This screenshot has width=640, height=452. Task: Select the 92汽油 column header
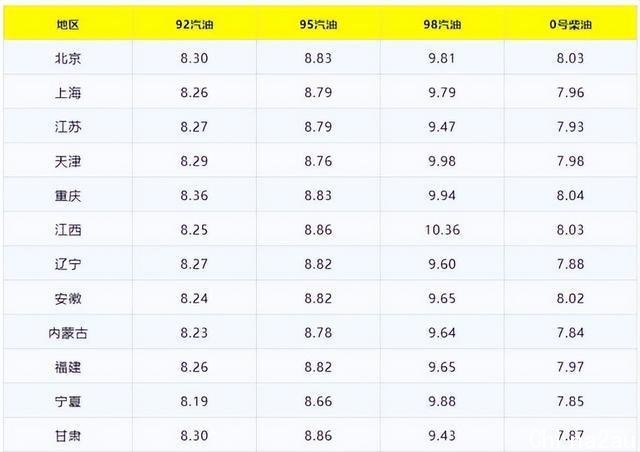point(195,24)
